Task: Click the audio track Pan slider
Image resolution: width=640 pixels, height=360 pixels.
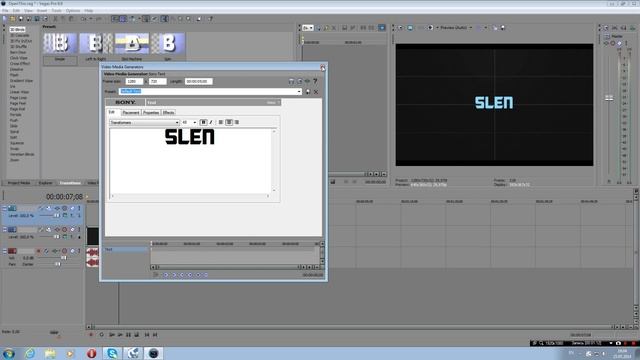Action: click(58, 264)
